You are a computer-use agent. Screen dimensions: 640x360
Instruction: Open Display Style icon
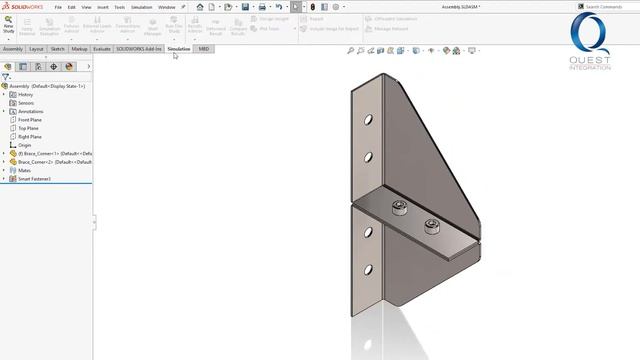pyautogui.click(x=416, y=51)
